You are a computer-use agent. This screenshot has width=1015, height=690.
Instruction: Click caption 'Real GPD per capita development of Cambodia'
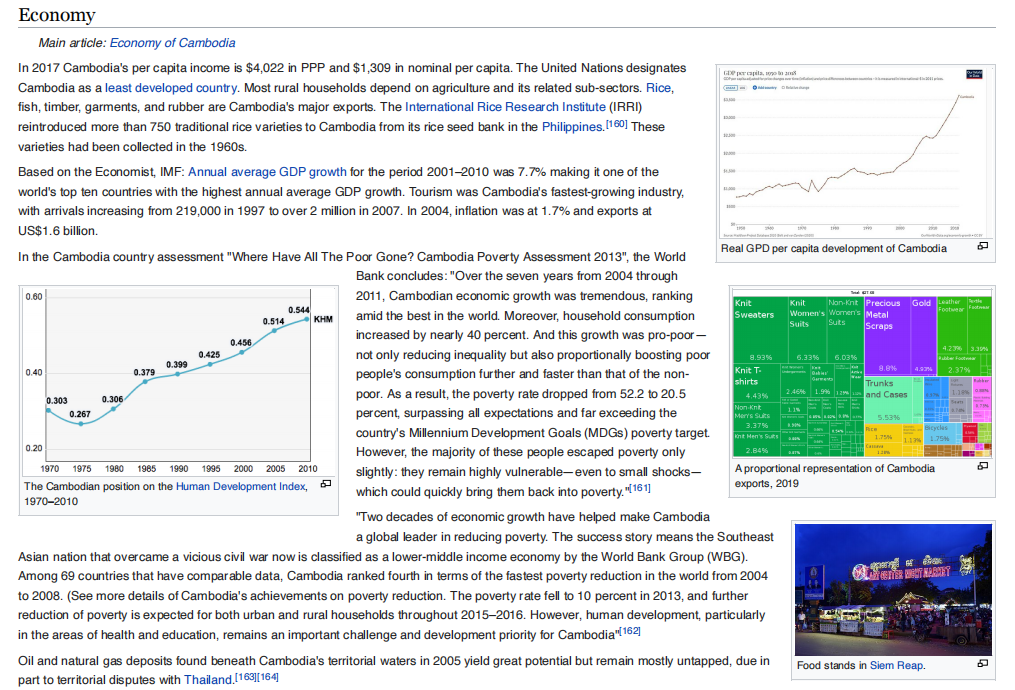[834, 249]
